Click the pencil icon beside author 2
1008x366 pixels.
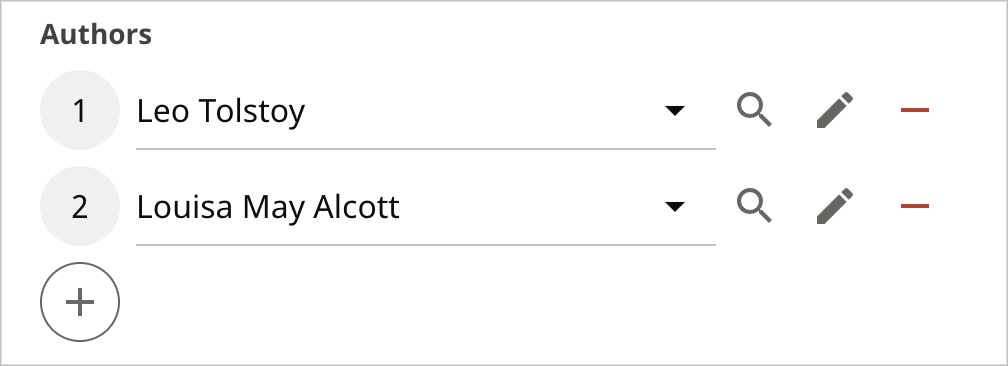pos(834,206)
